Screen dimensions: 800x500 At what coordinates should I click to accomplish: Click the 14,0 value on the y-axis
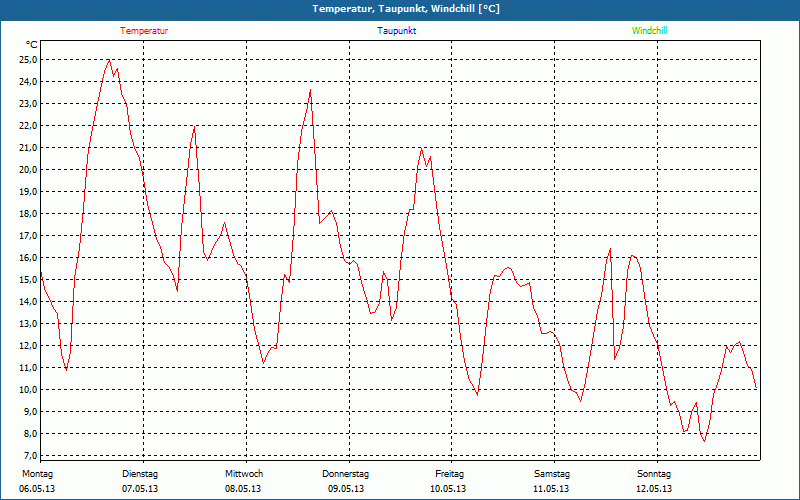point(28,302)
